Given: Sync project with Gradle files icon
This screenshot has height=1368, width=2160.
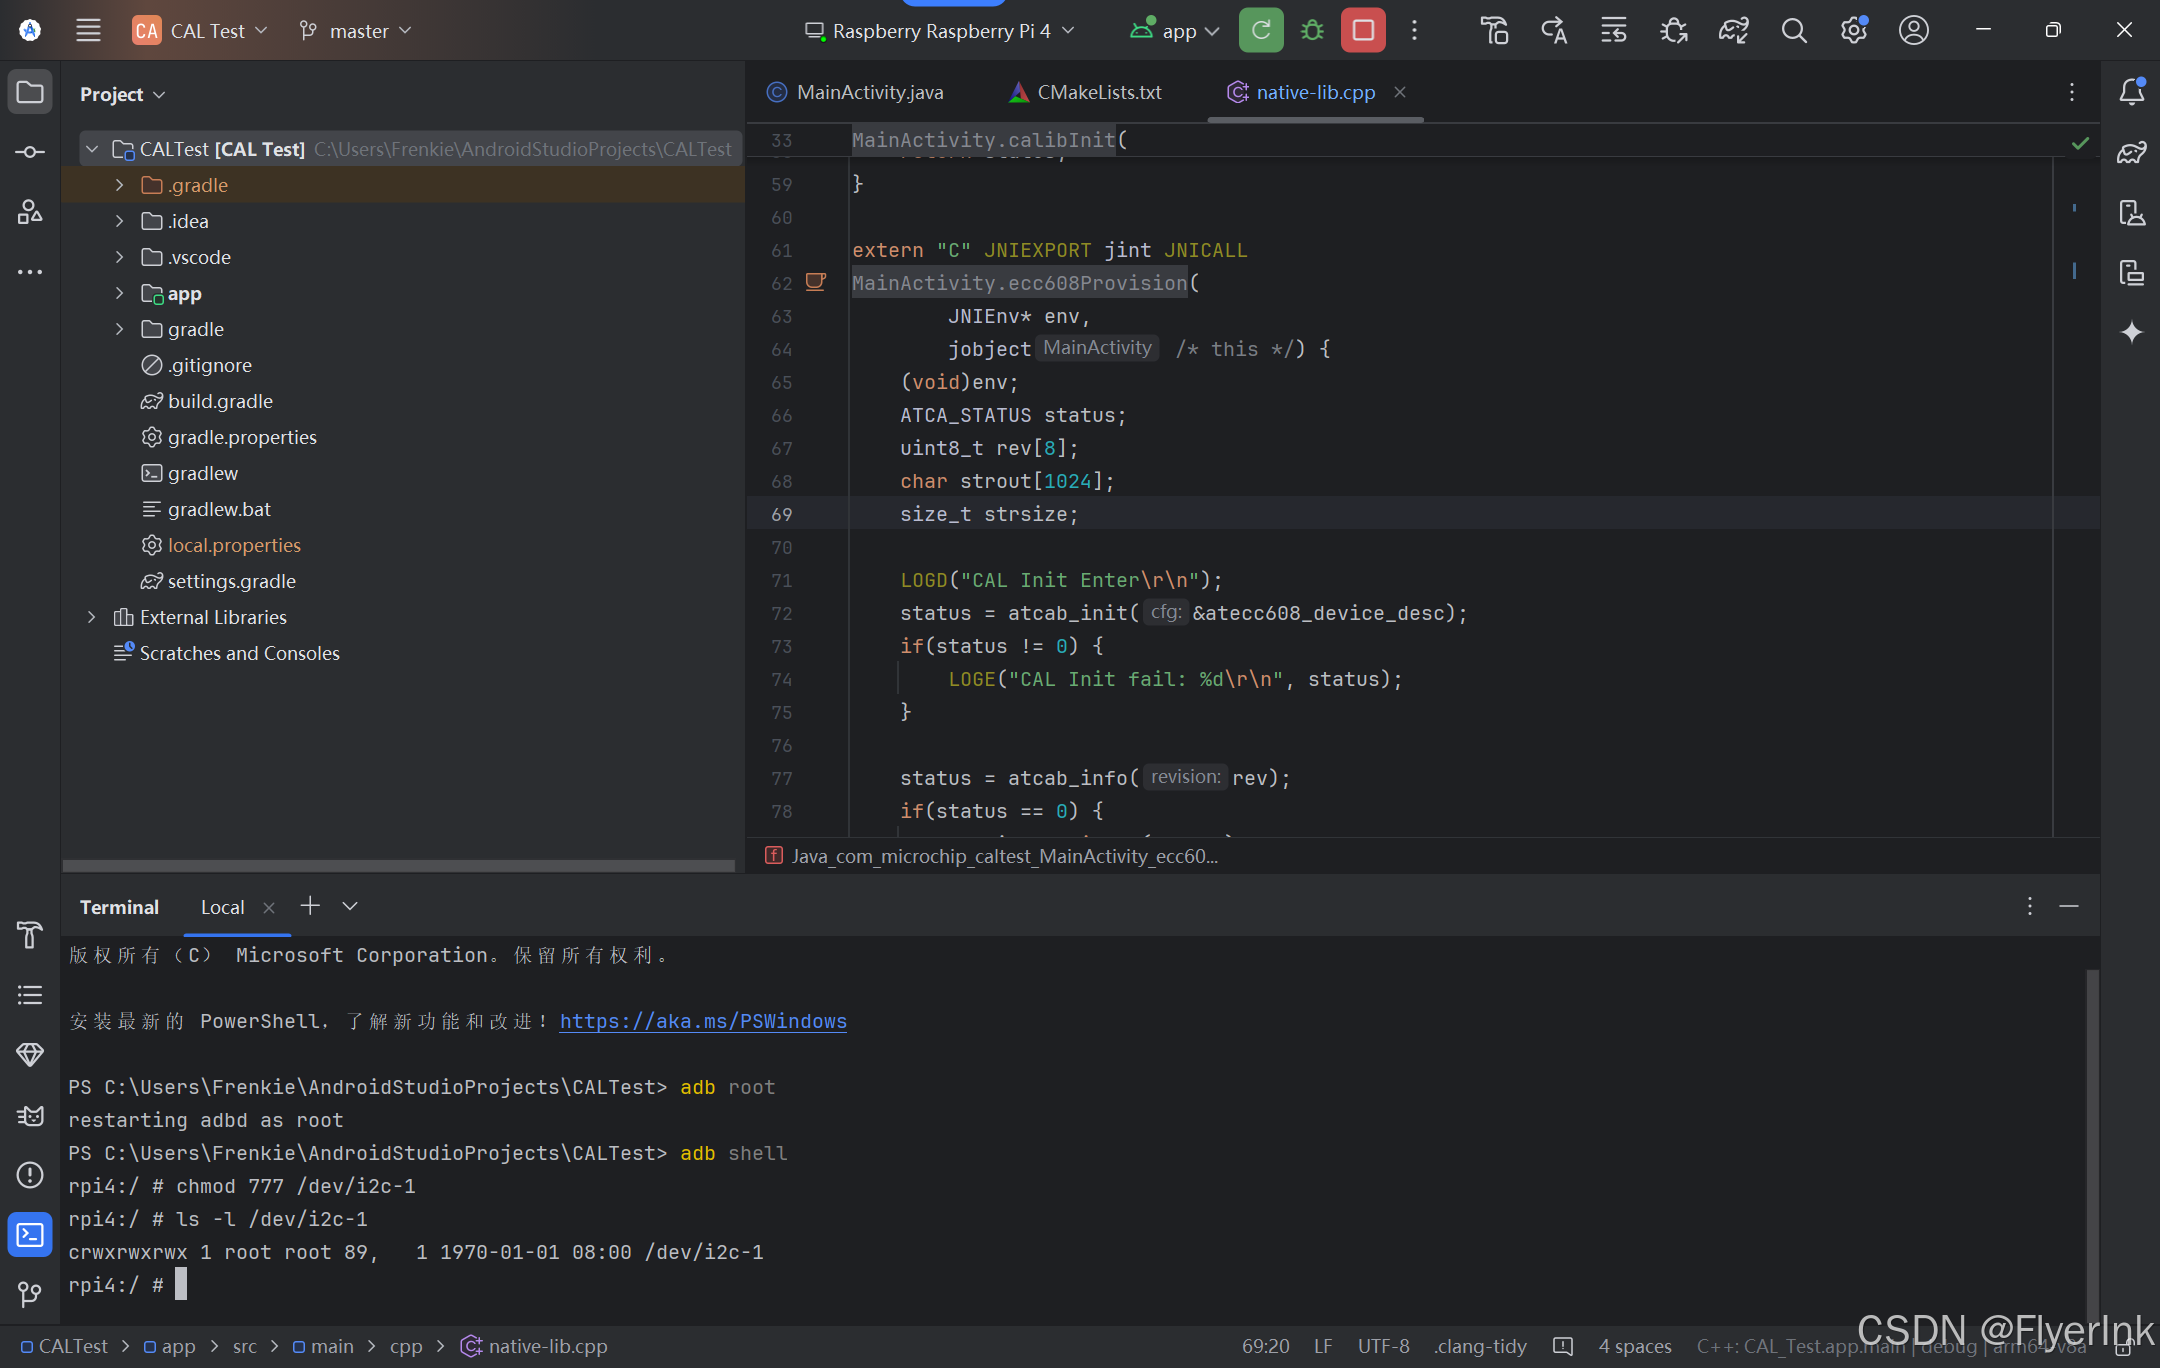Looking at the screenshot, I should 1734,30.
